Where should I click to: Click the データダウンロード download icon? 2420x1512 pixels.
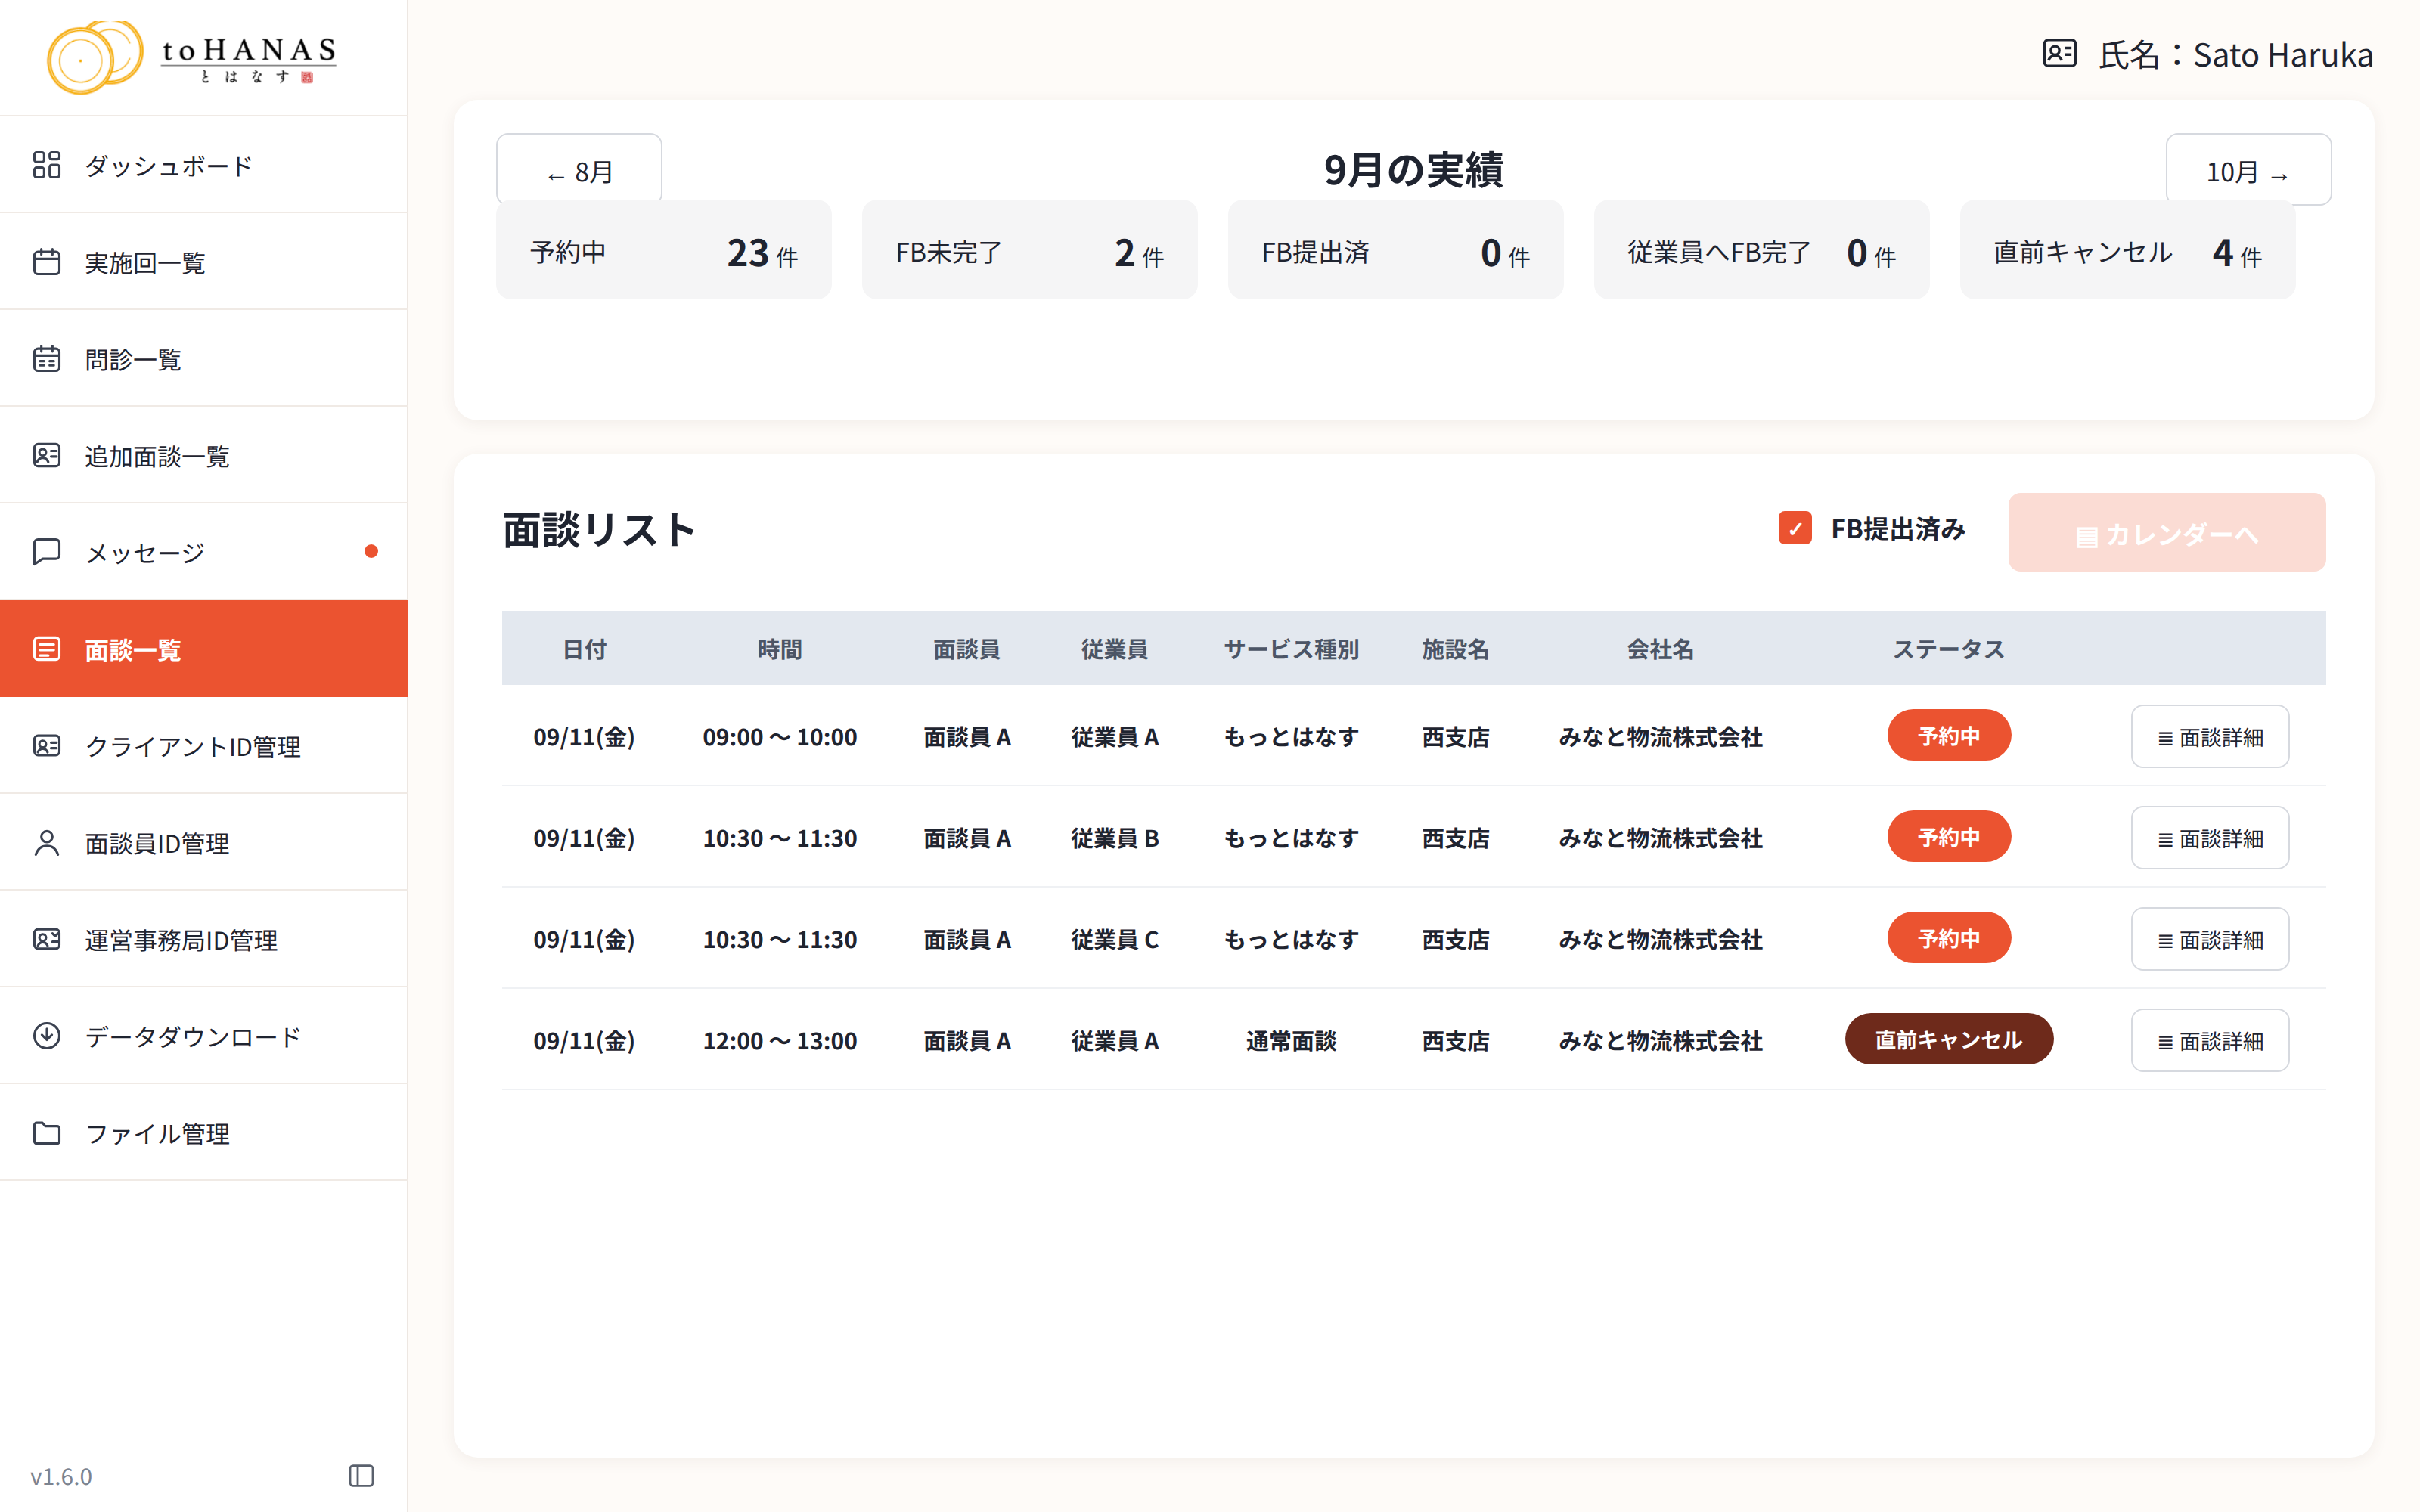46,1036
